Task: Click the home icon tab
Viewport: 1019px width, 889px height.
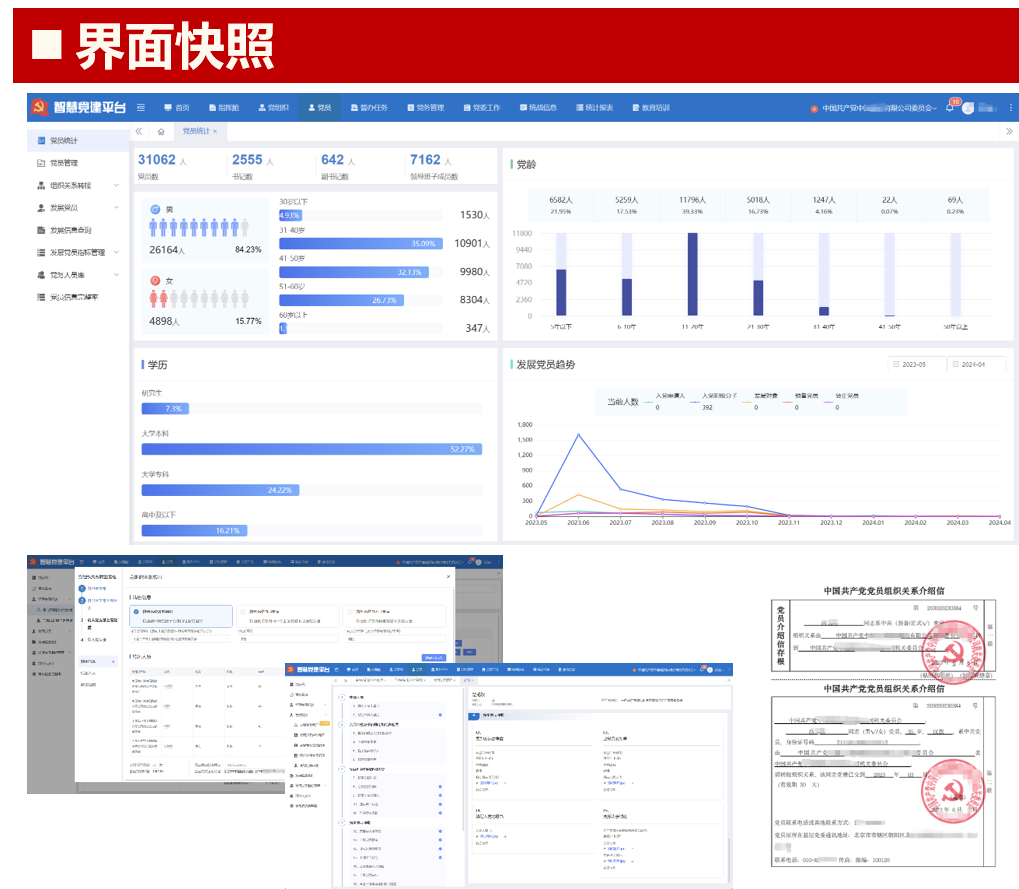Action: tap(161, 131)
